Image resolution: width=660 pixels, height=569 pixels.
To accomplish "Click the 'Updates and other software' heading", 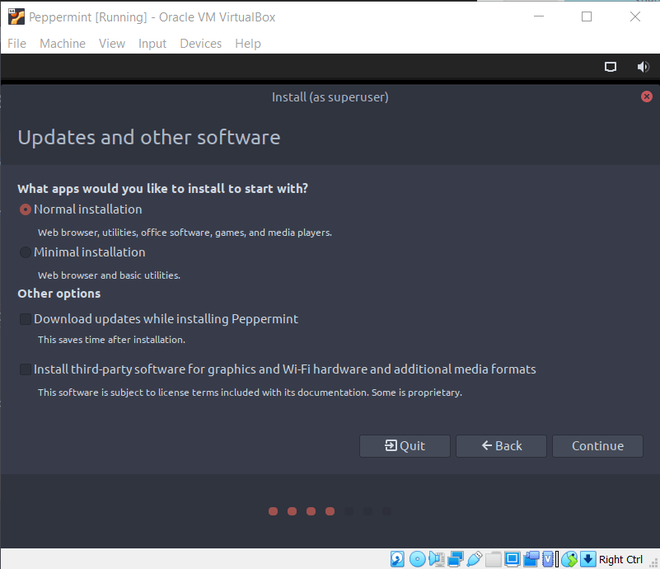I will coord(149,138).
